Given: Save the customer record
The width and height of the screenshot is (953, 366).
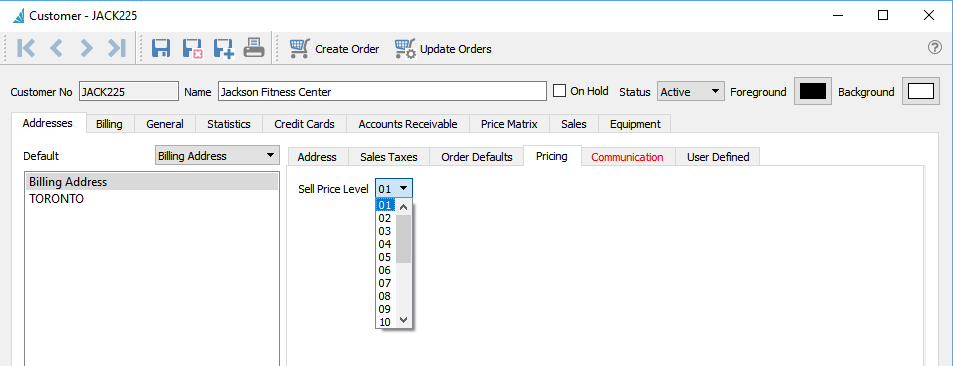Looking at the screenshot, I should pyautogui.click(x=160, y=49).
